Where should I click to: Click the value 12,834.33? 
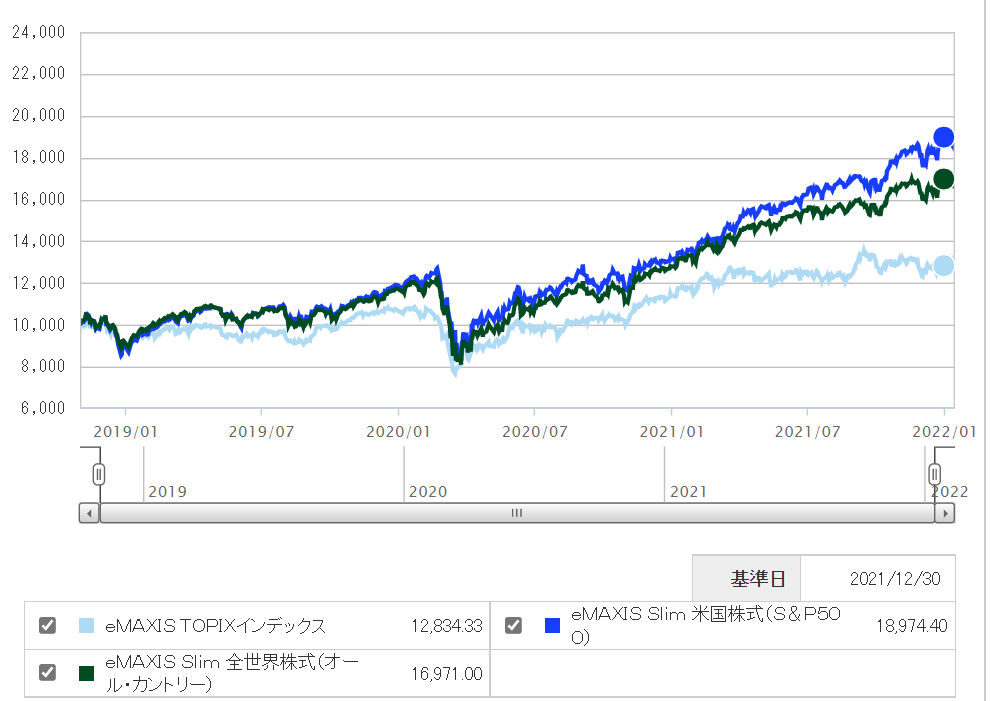pos(447,626)
